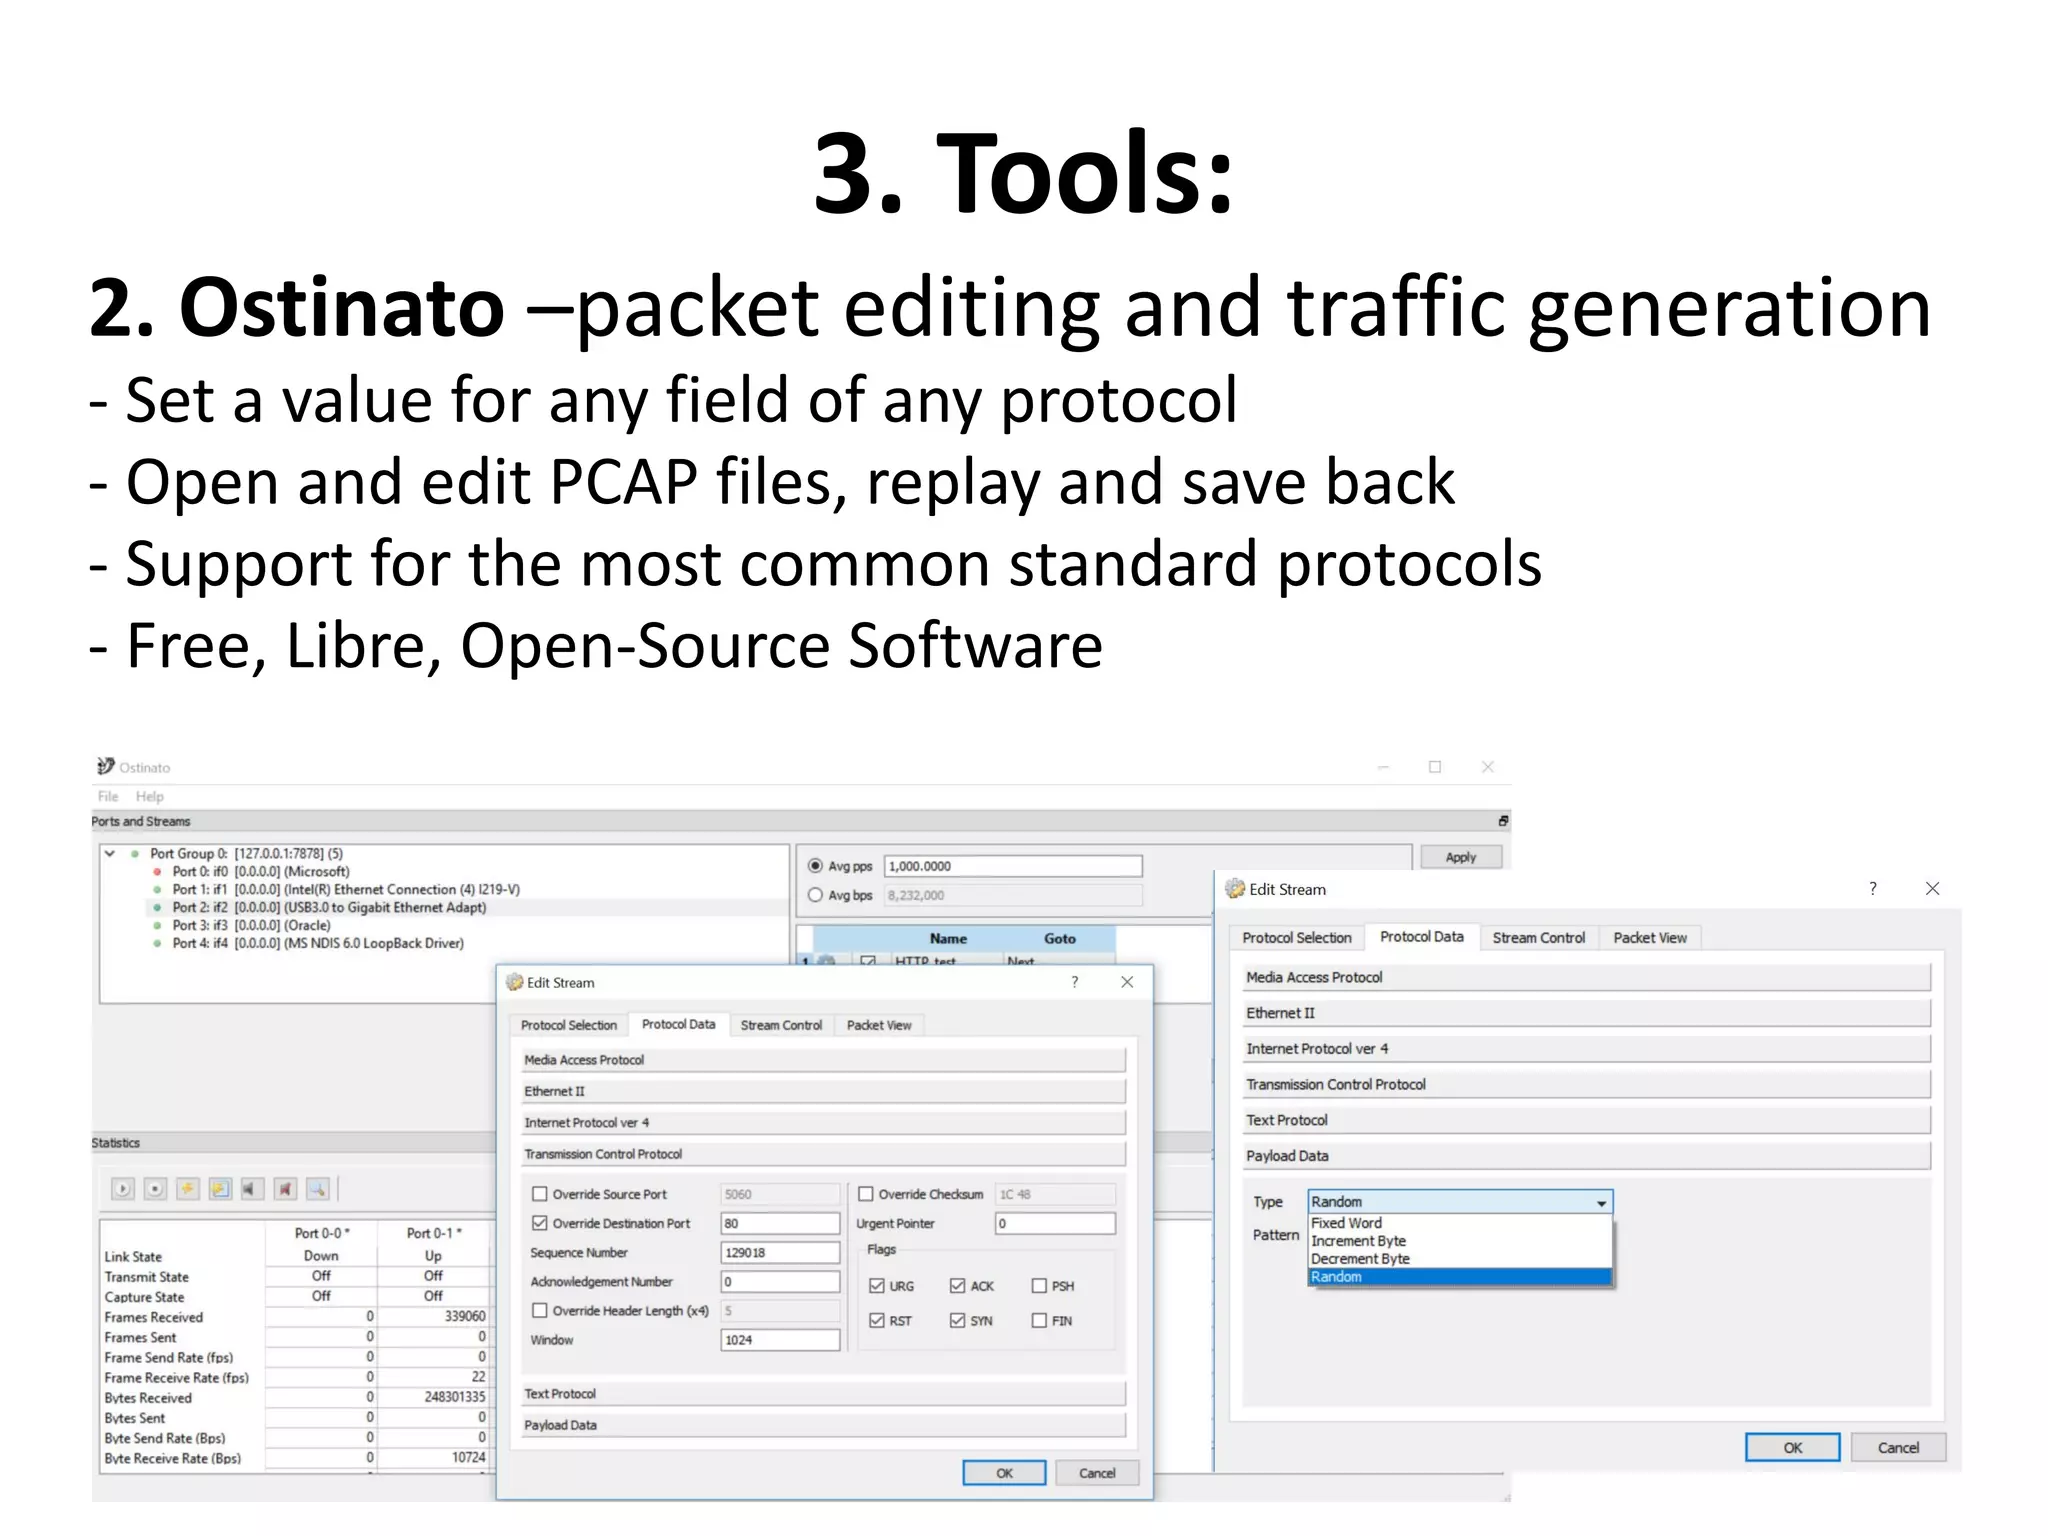2048x1536 pixels.
Task: Enable Override Checksum checkbox
Action: (x=866, y=1194)
